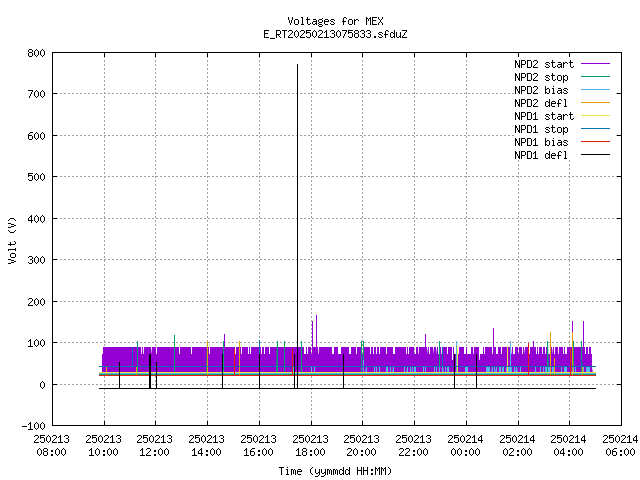
Task: Click the 'NPD1 stop' legend label
Action: click(541, 129)
